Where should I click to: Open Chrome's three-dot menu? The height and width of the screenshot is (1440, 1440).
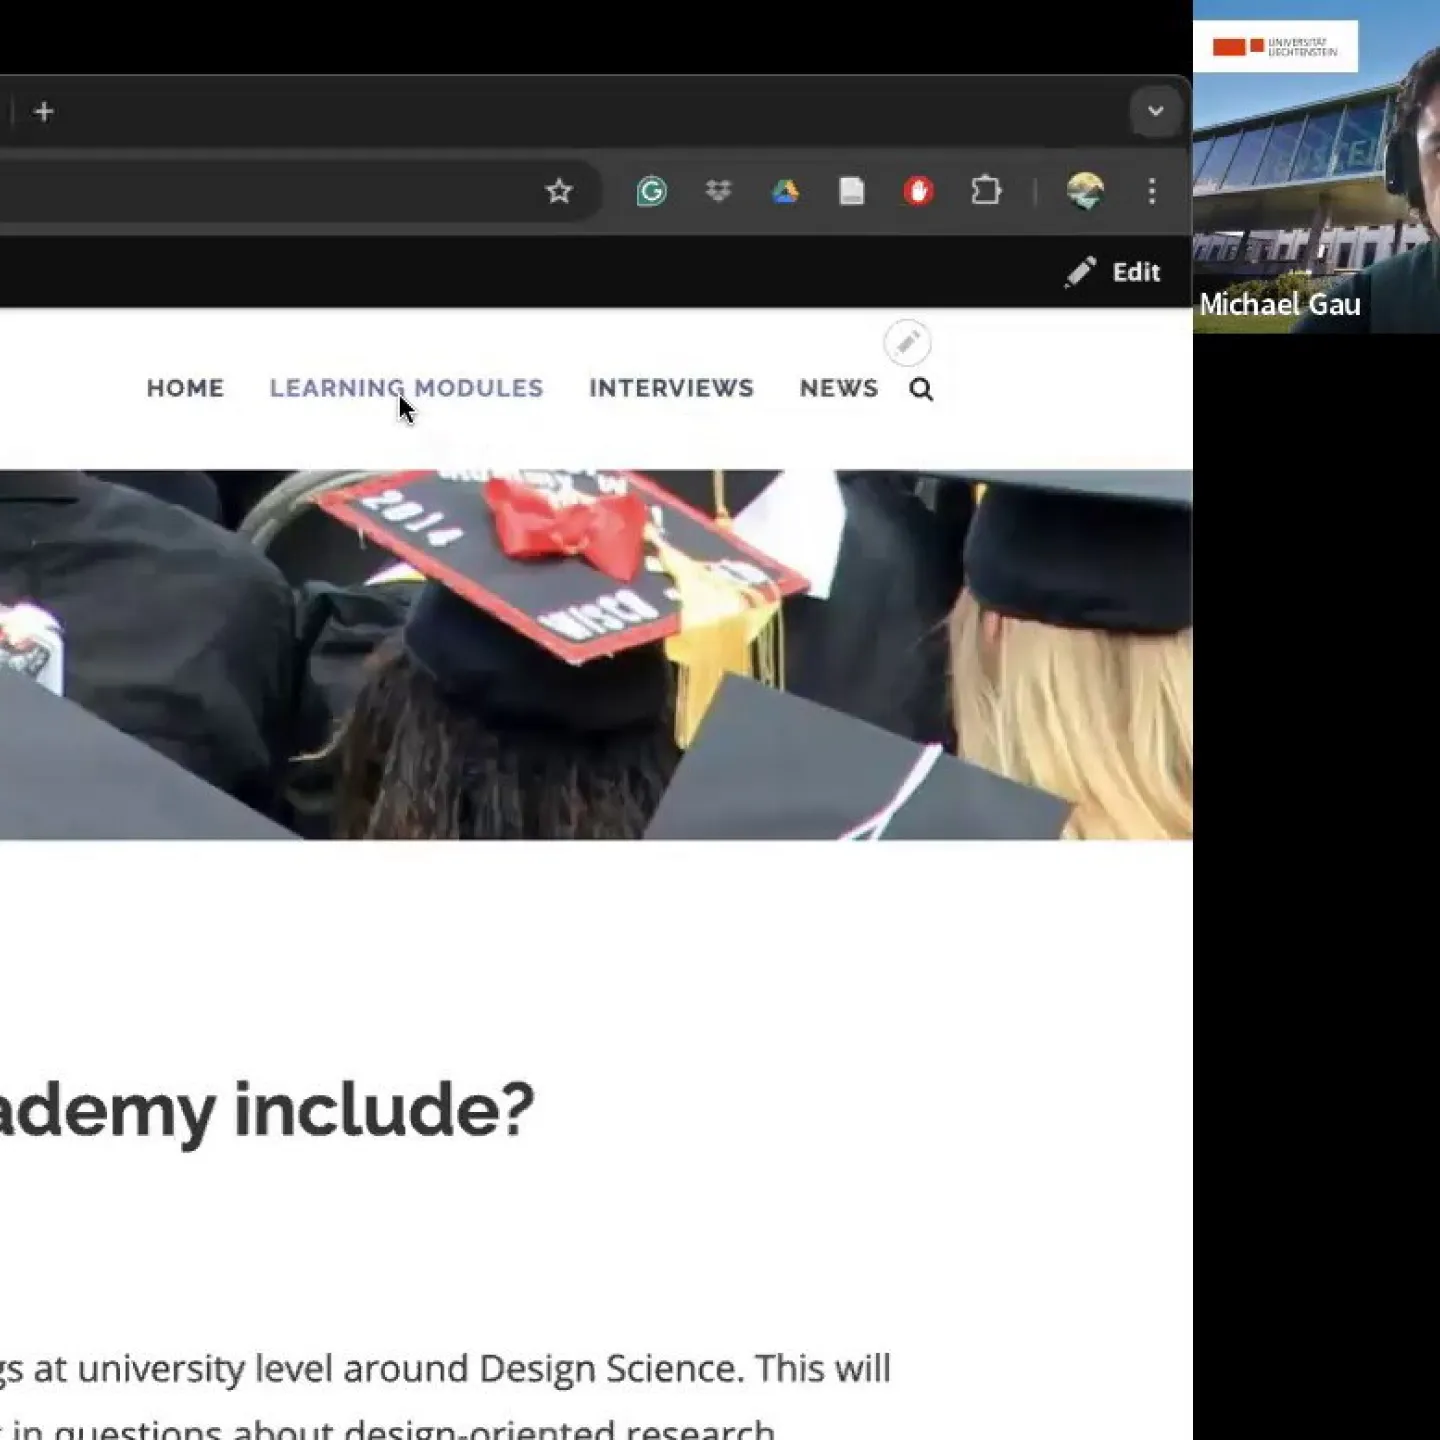[x=1152, y=190]
